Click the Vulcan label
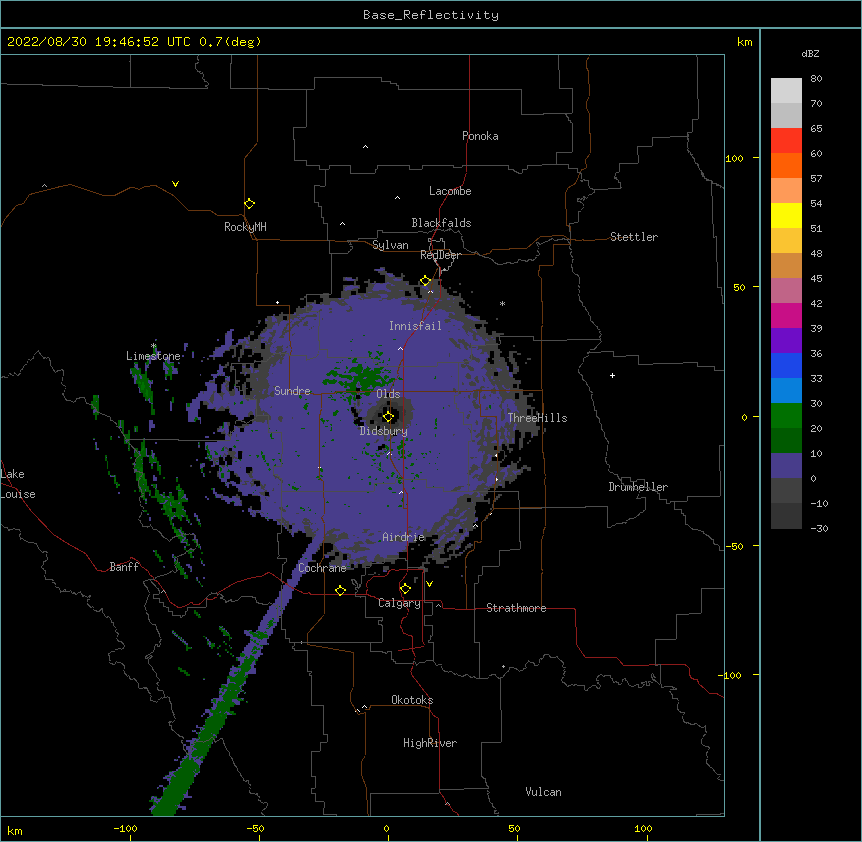 [543, 792]
